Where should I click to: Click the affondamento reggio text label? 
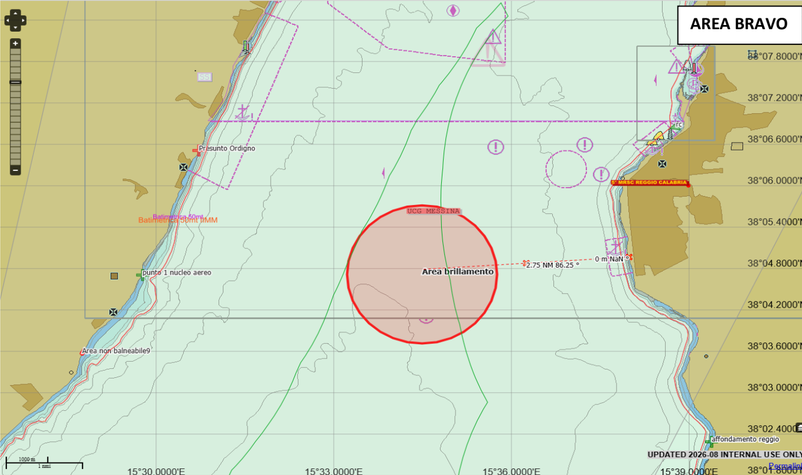pyautogui.click(x=746, y=439)
